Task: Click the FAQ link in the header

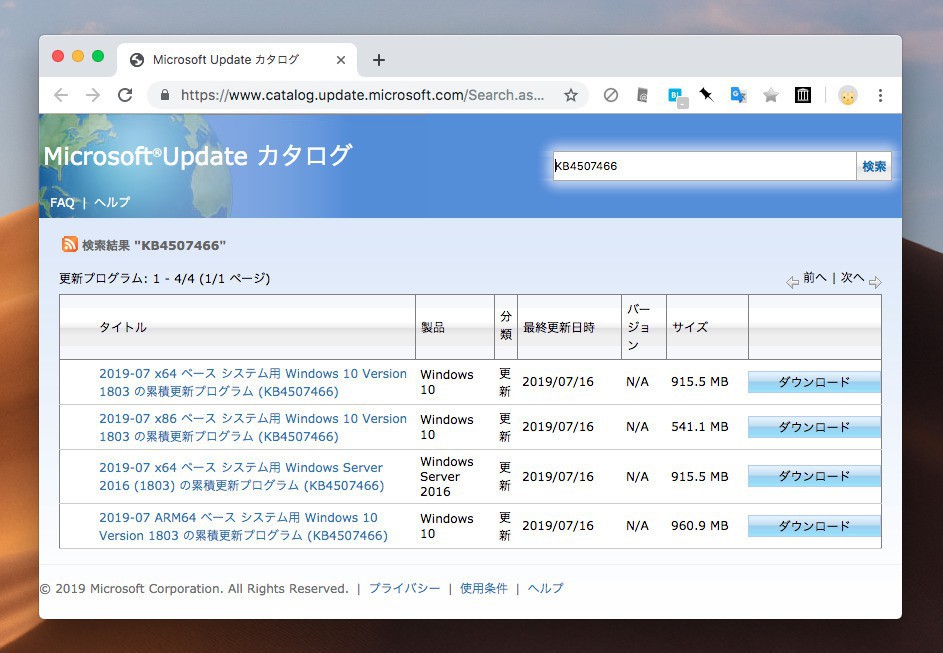Action: point(62,202)
